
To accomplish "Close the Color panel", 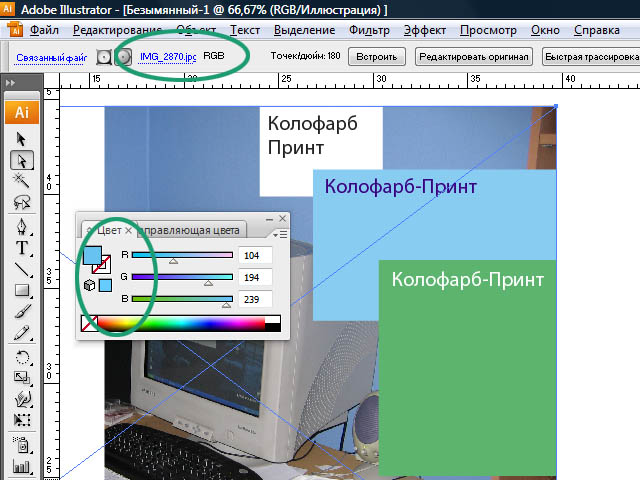I will coord(282,219).
